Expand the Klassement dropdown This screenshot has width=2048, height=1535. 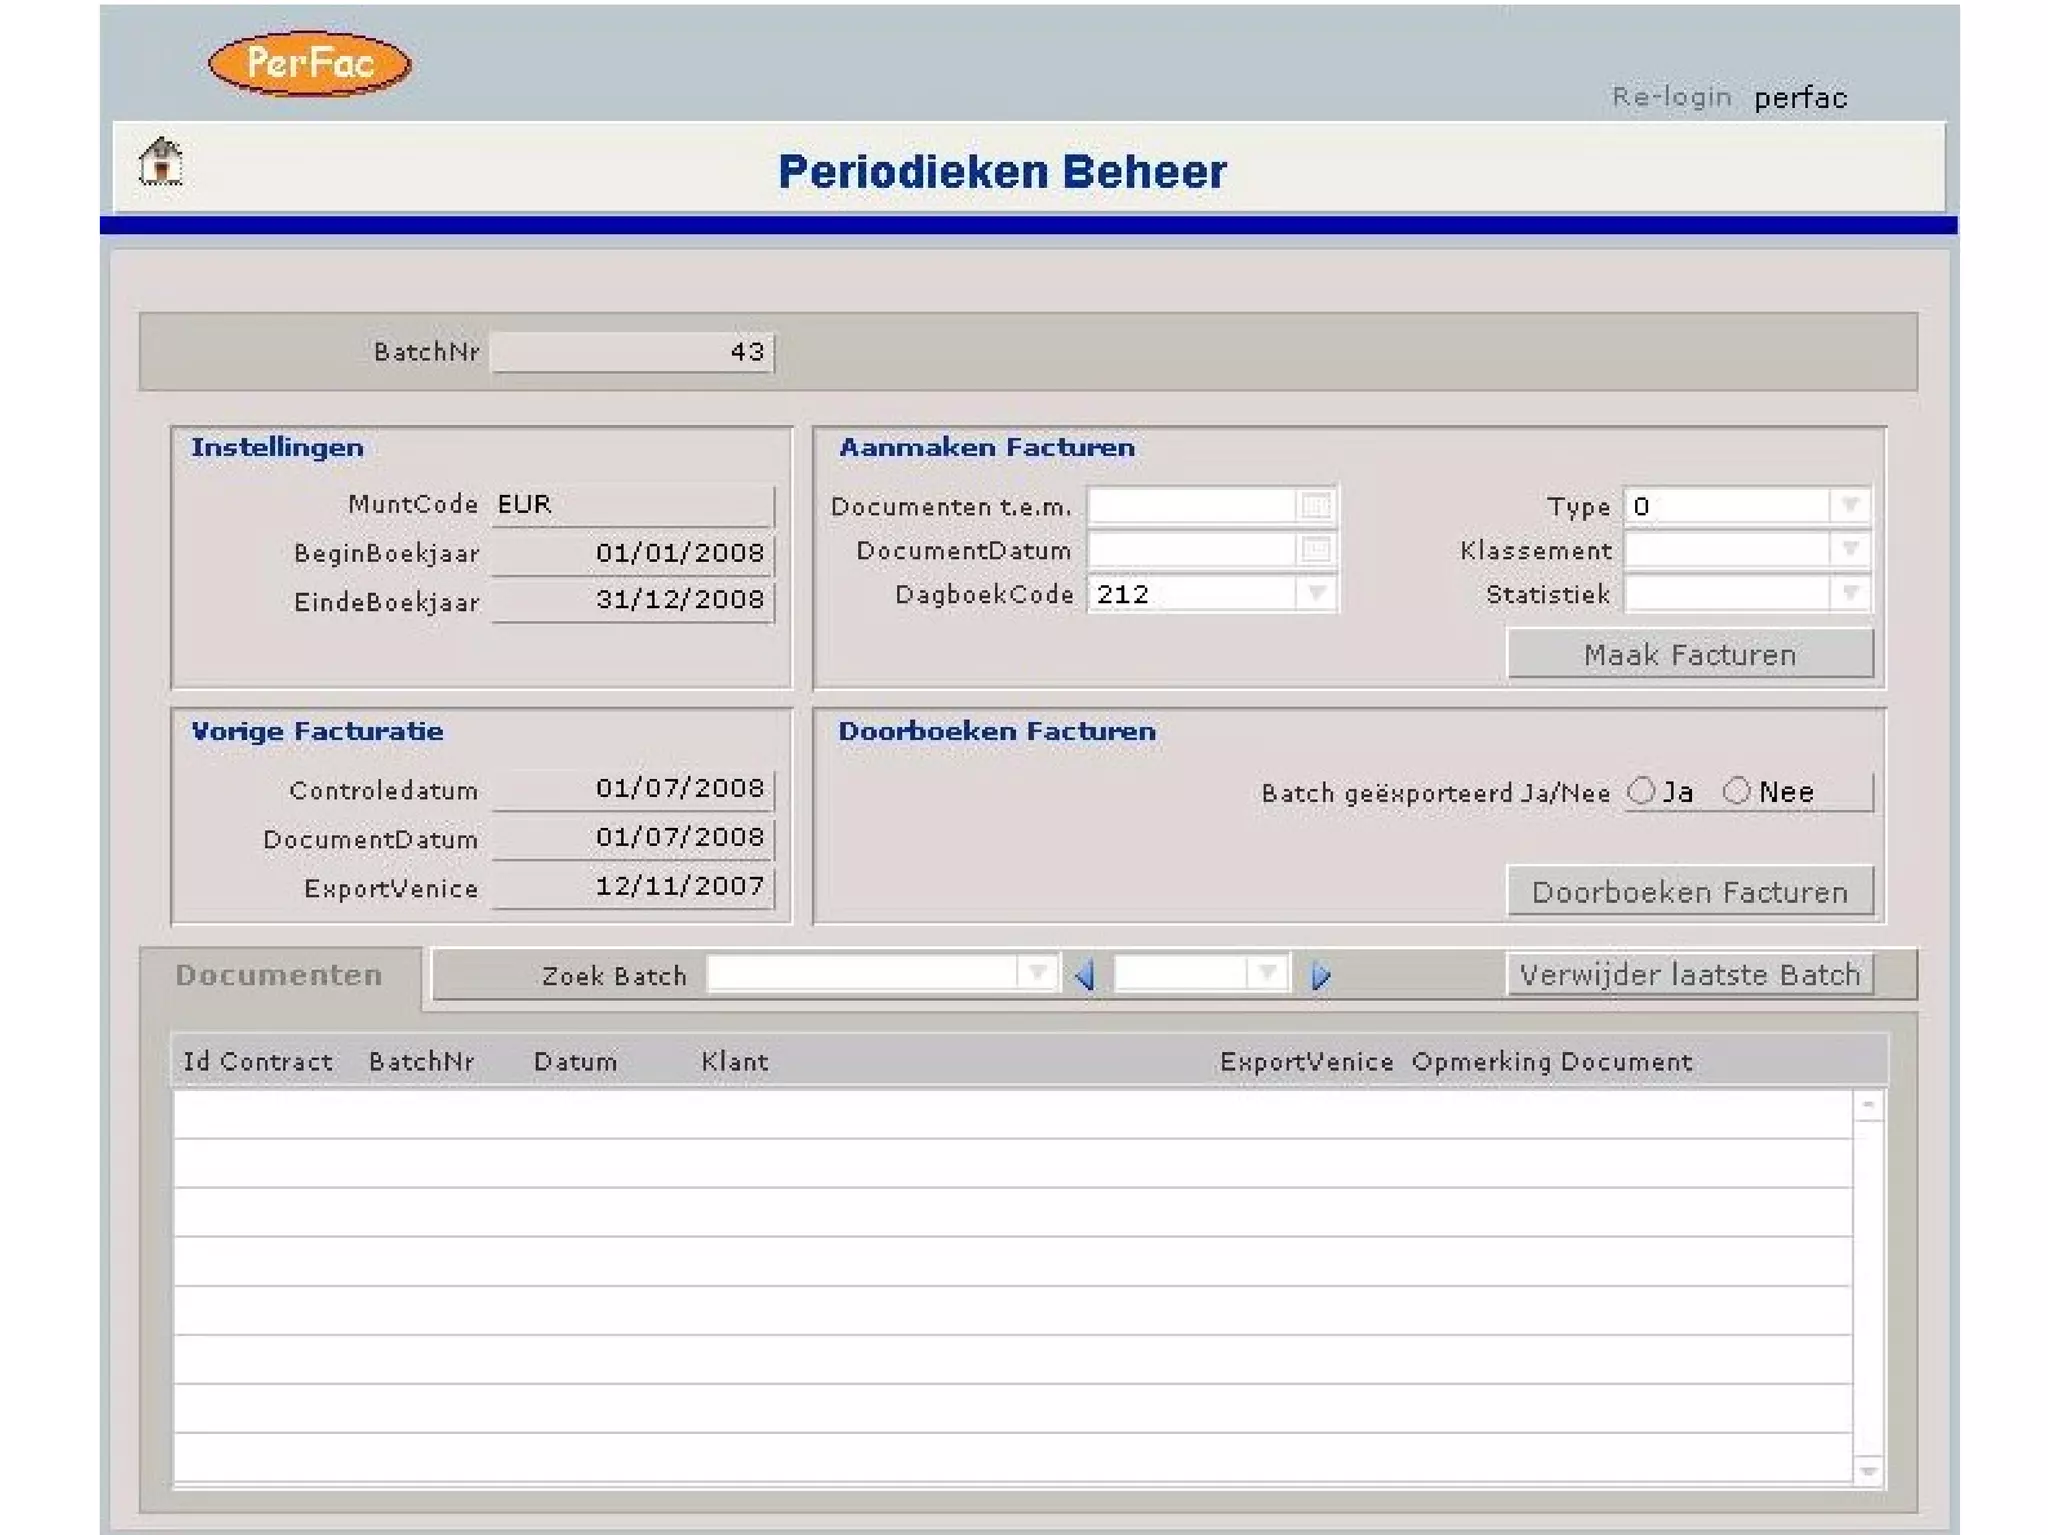click(x=1849, y=549)
